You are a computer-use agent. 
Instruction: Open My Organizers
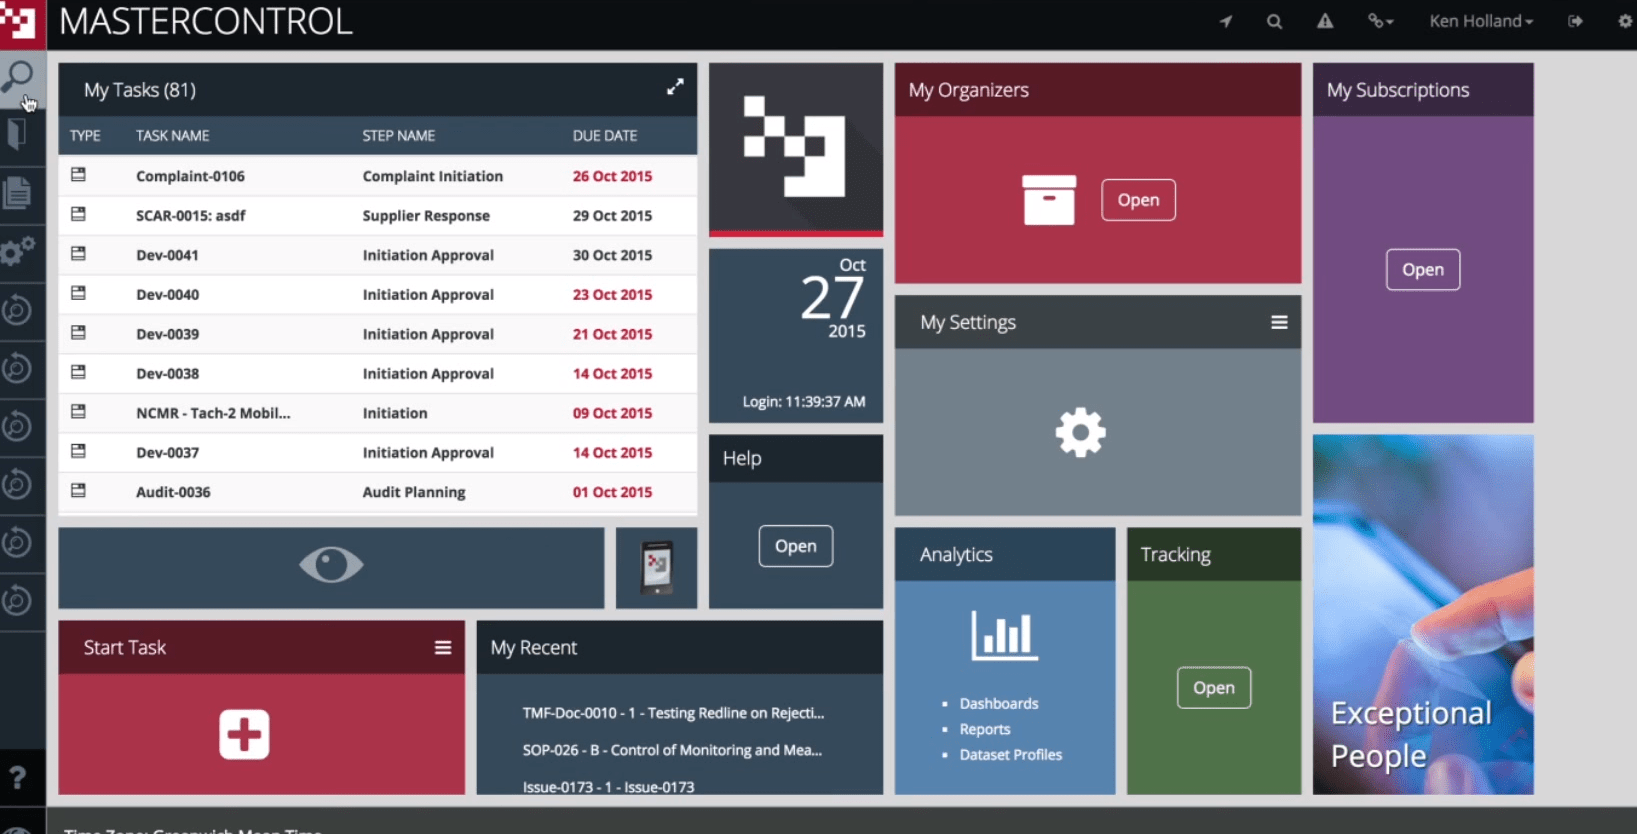(1138, 200)
